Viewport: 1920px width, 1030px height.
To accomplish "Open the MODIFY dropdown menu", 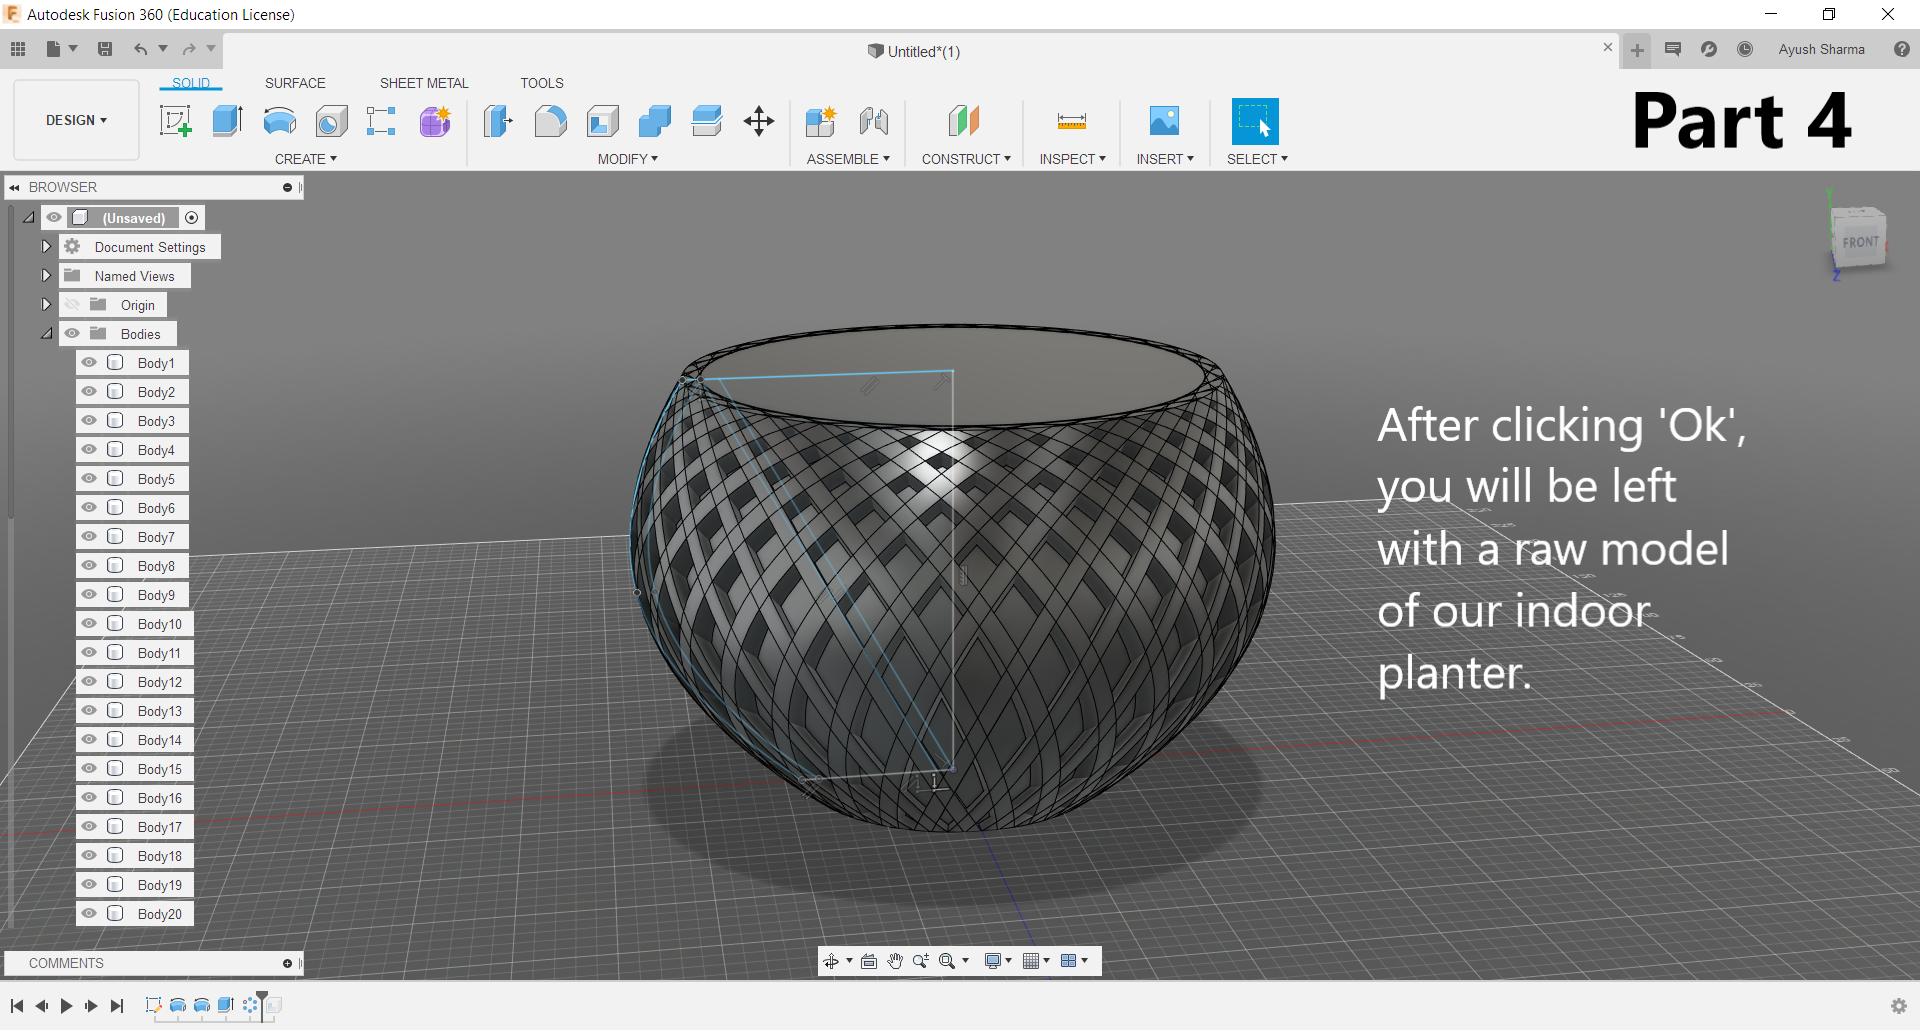I will tap(628, 159).
